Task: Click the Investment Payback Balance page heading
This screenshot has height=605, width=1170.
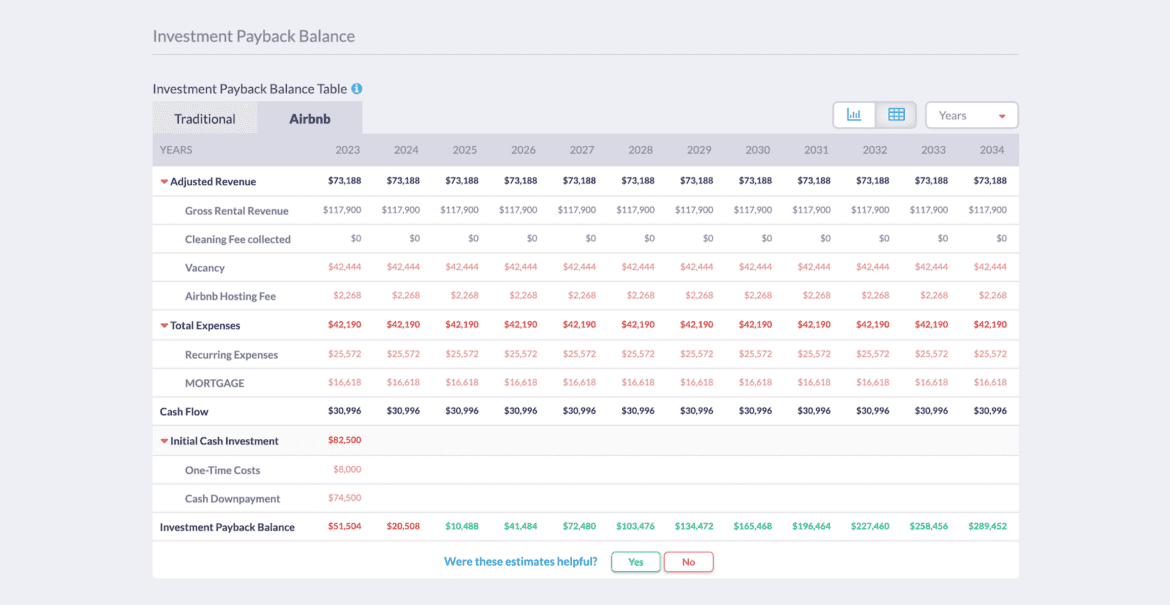Action: (x=254, y=36)
